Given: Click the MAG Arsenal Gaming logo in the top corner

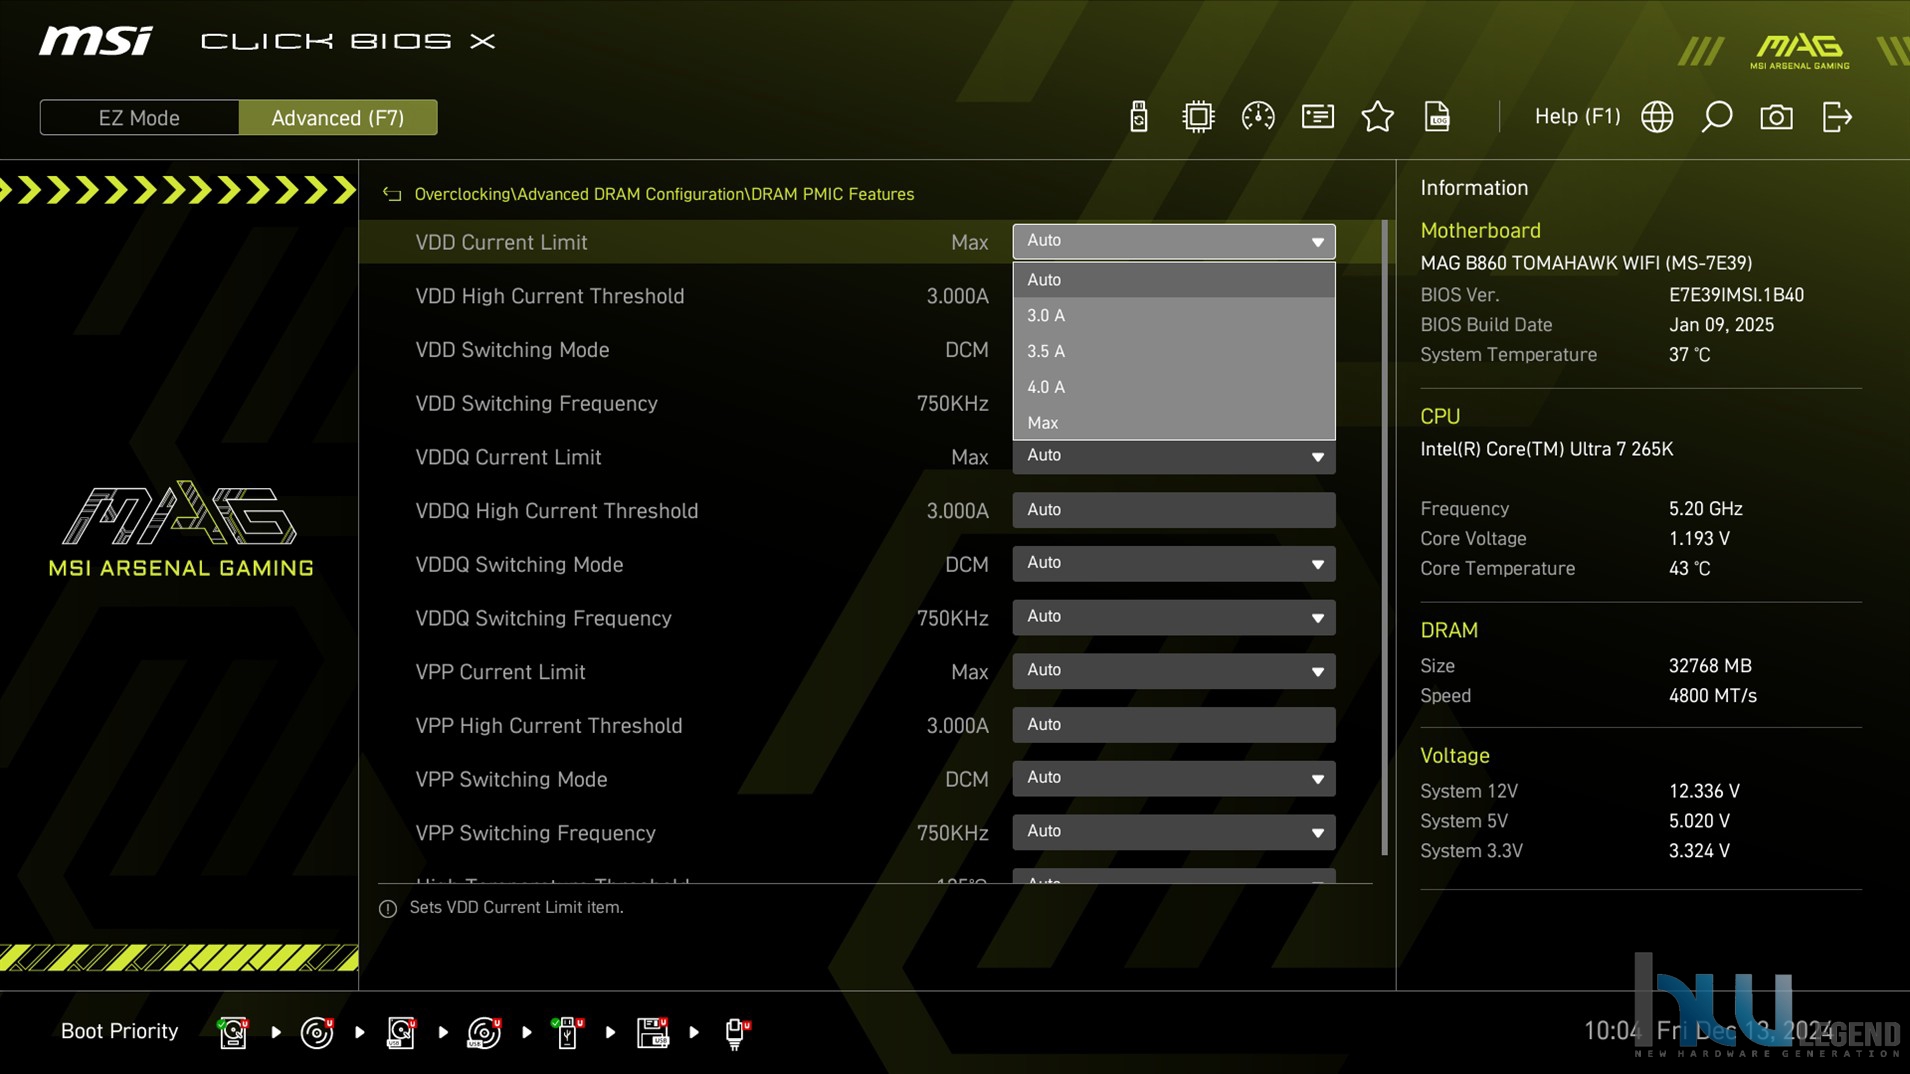Looking at the screenshot, I should click(x=1799, y=52).
